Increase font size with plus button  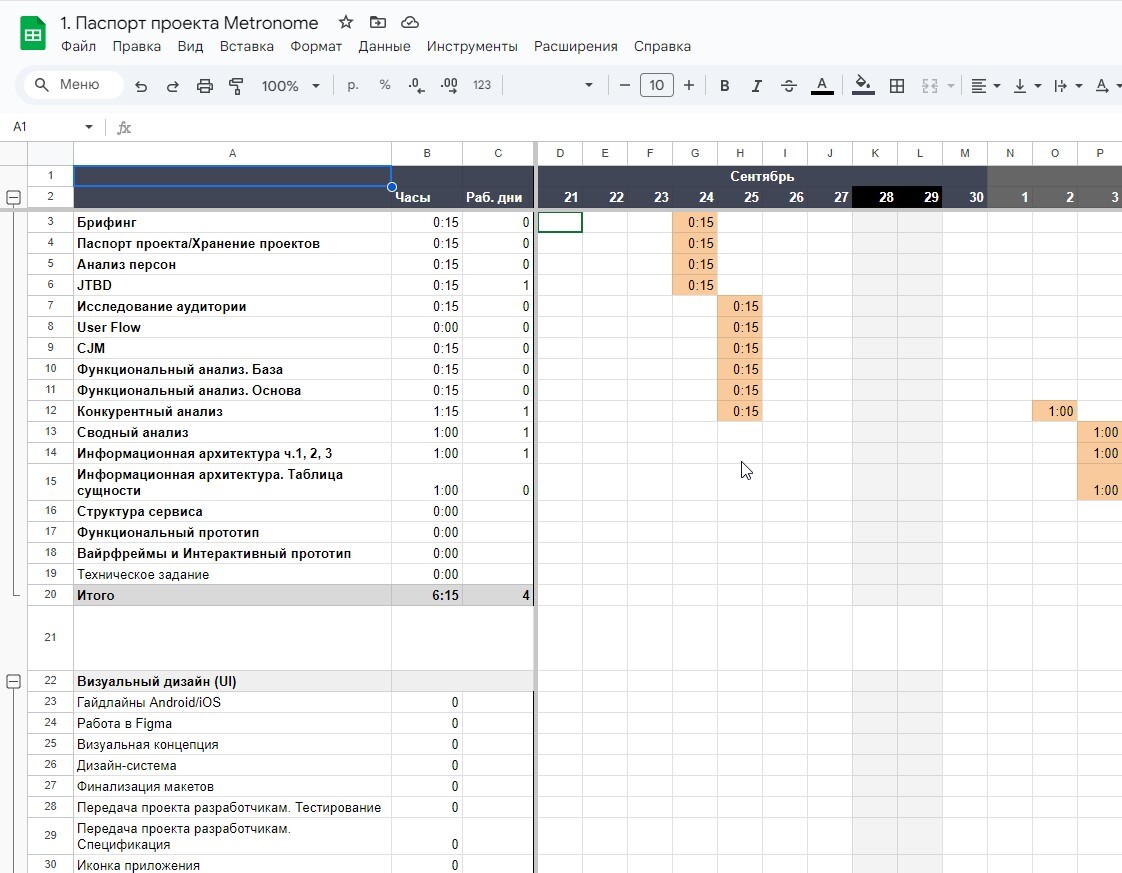coord(688,85)
